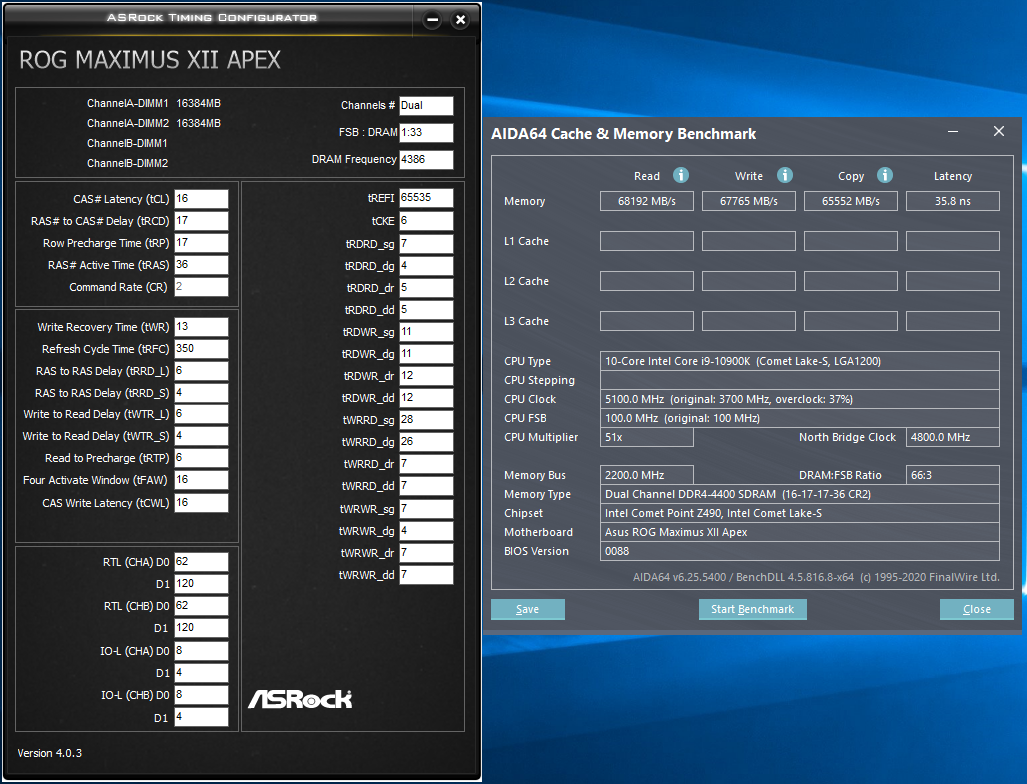Image resolution: width=1027 pixels, height=784 pixels.
Task: Click the CAS# Latency (tCL) field
Action: [x=201, y=199]
